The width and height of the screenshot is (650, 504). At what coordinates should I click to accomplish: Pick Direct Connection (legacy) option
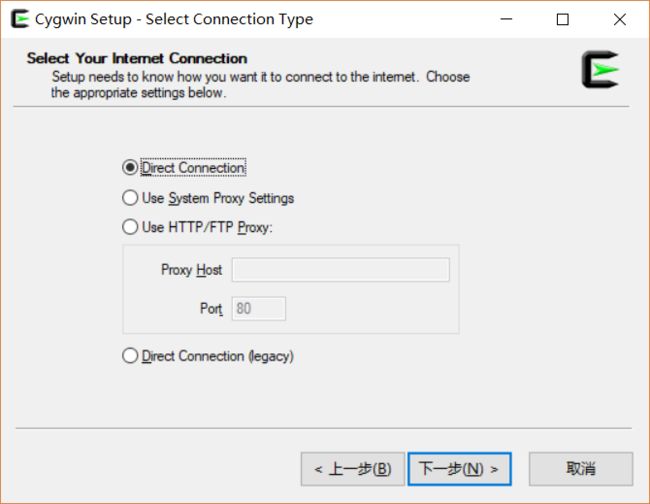pos(130,356)
